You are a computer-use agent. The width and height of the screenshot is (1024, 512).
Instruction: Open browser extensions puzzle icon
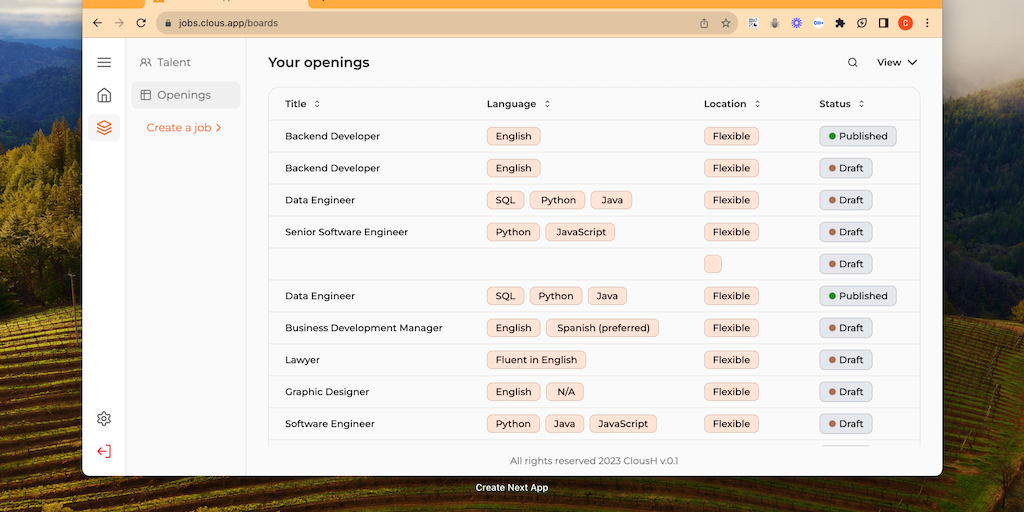(840, 23)
